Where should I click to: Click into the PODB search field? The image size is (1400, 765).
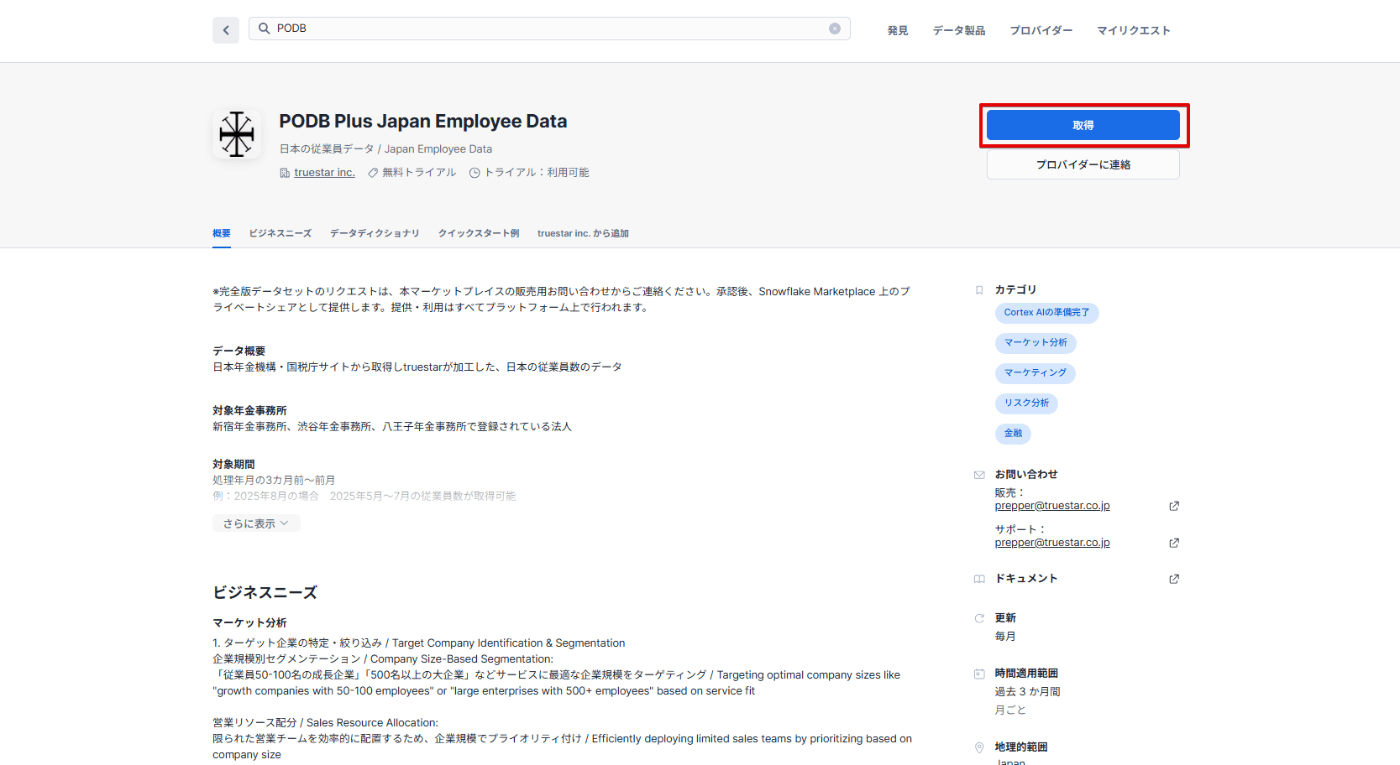(x=550, y=29)
